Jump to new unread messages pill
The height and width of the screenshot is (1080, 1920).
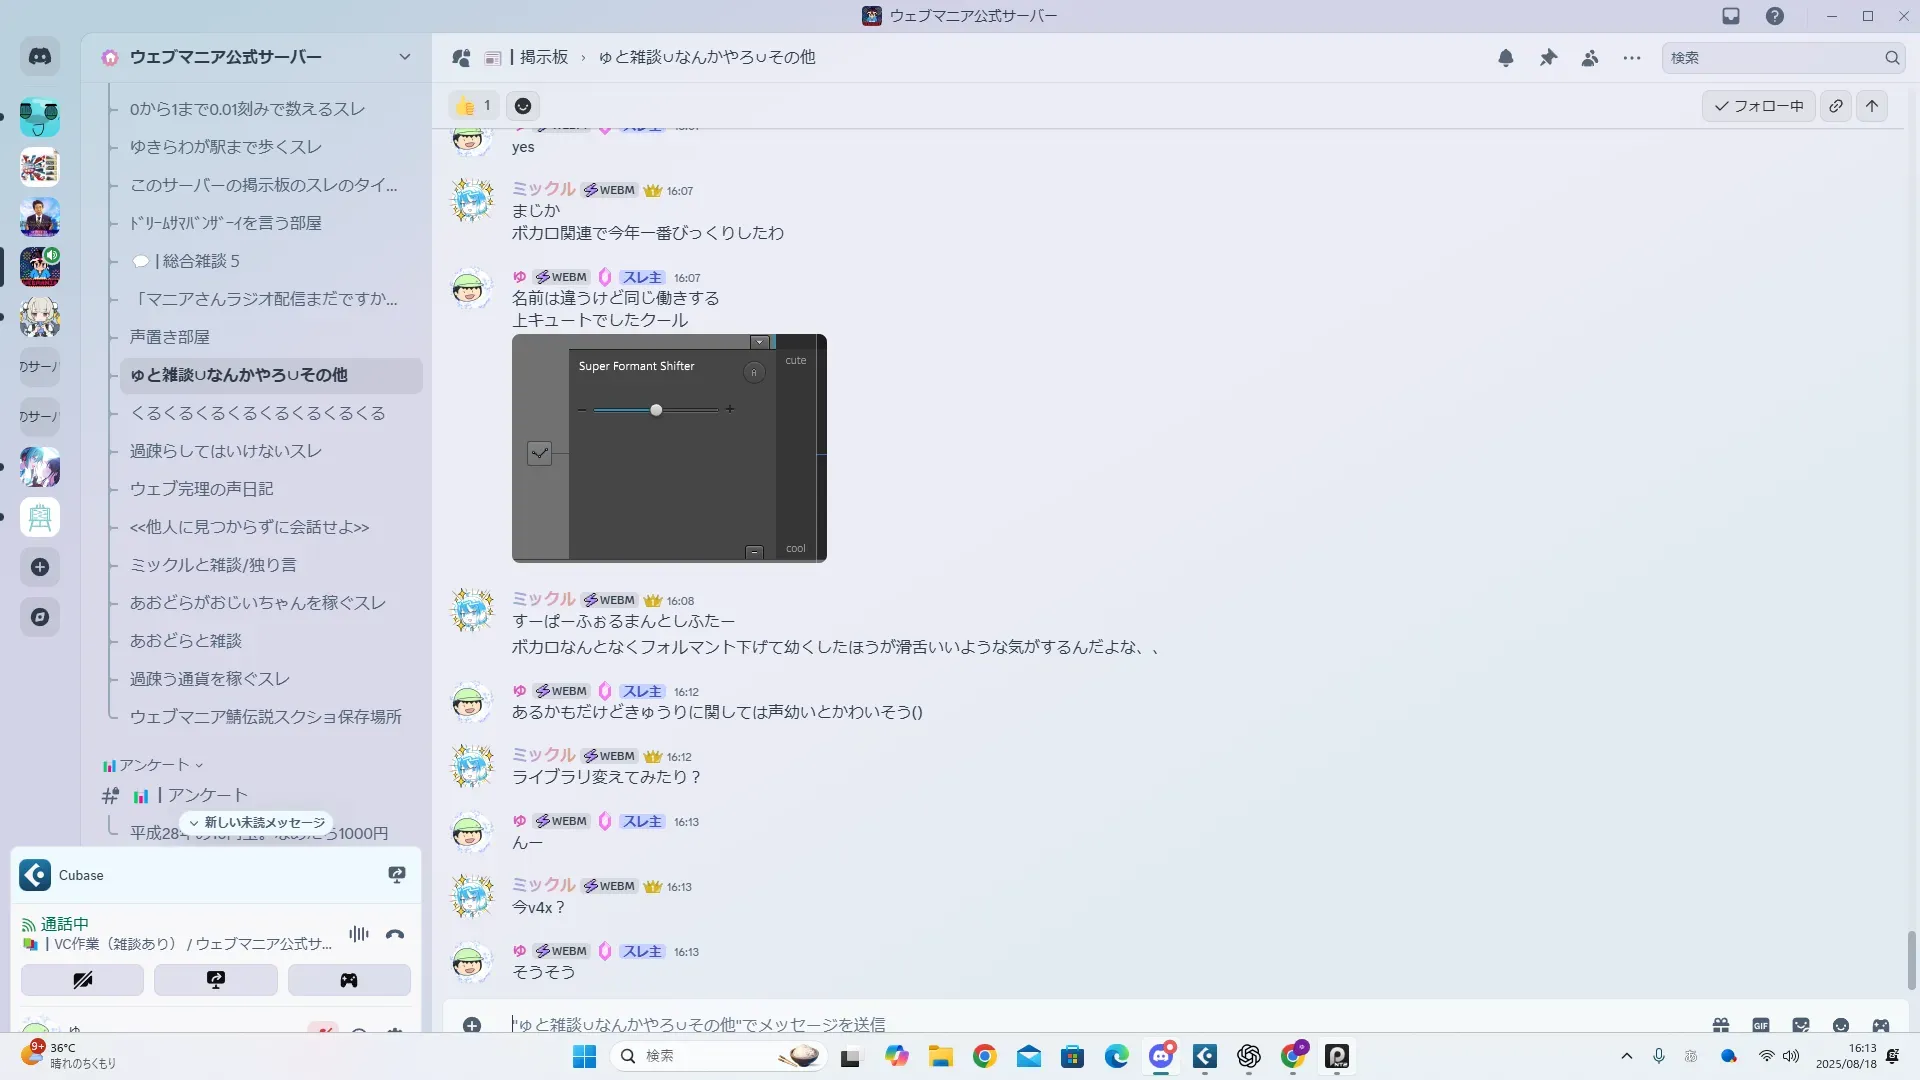point(257,822)
